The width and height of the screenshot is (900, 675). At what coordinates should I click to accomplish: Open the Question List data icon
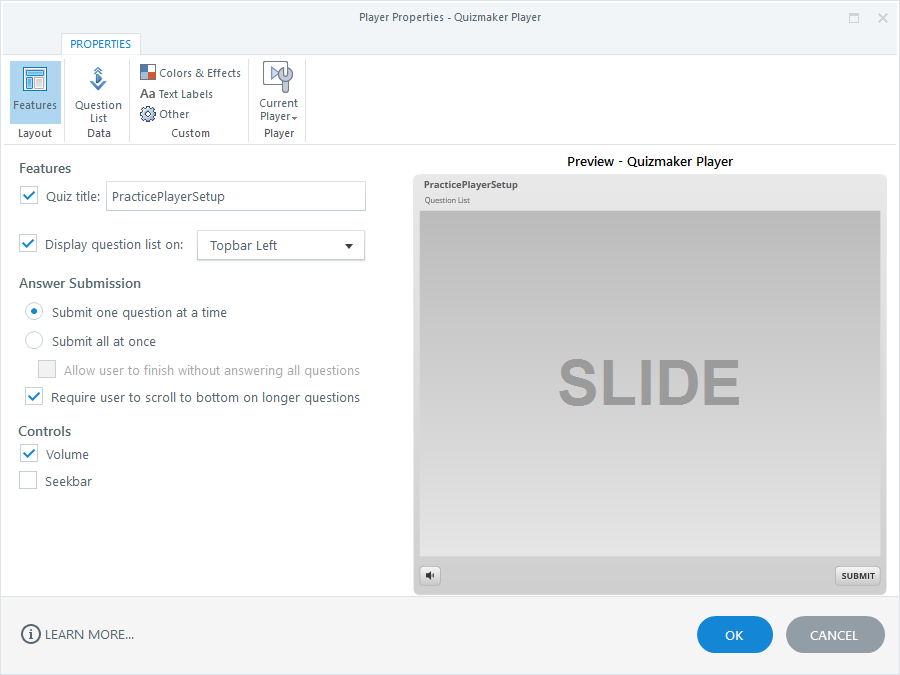tap(98, 95)
